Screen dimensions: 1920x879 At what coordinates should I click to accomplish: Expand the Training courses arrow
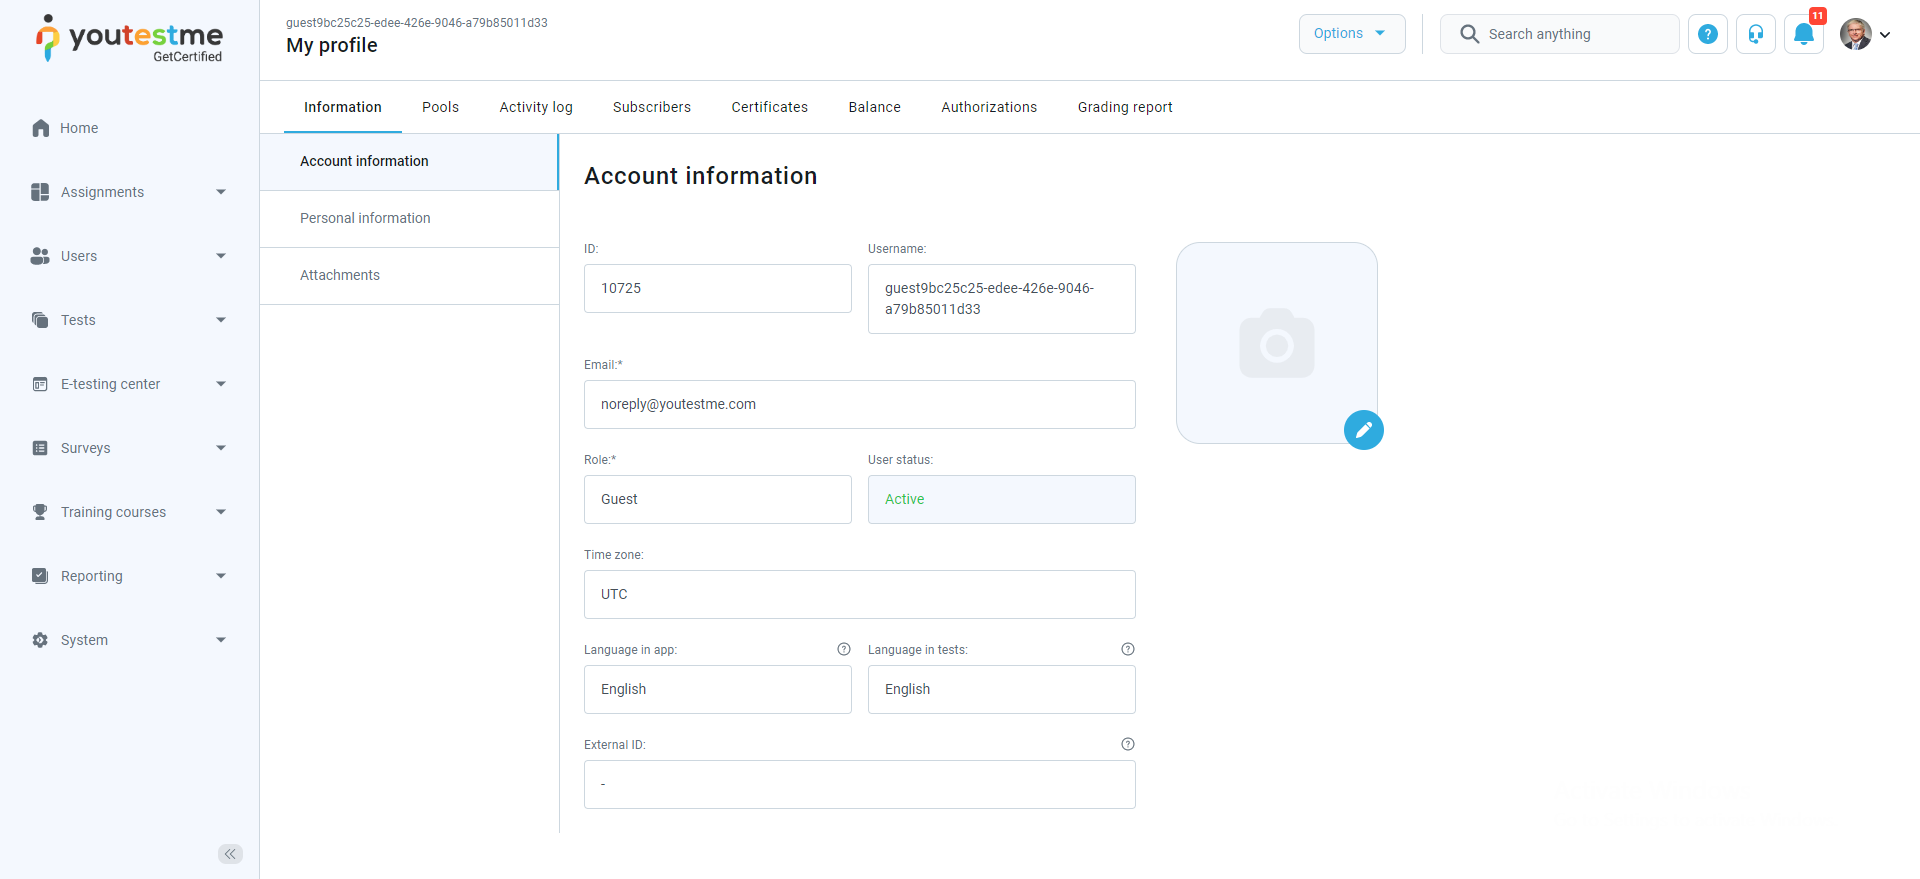(221, 512)
